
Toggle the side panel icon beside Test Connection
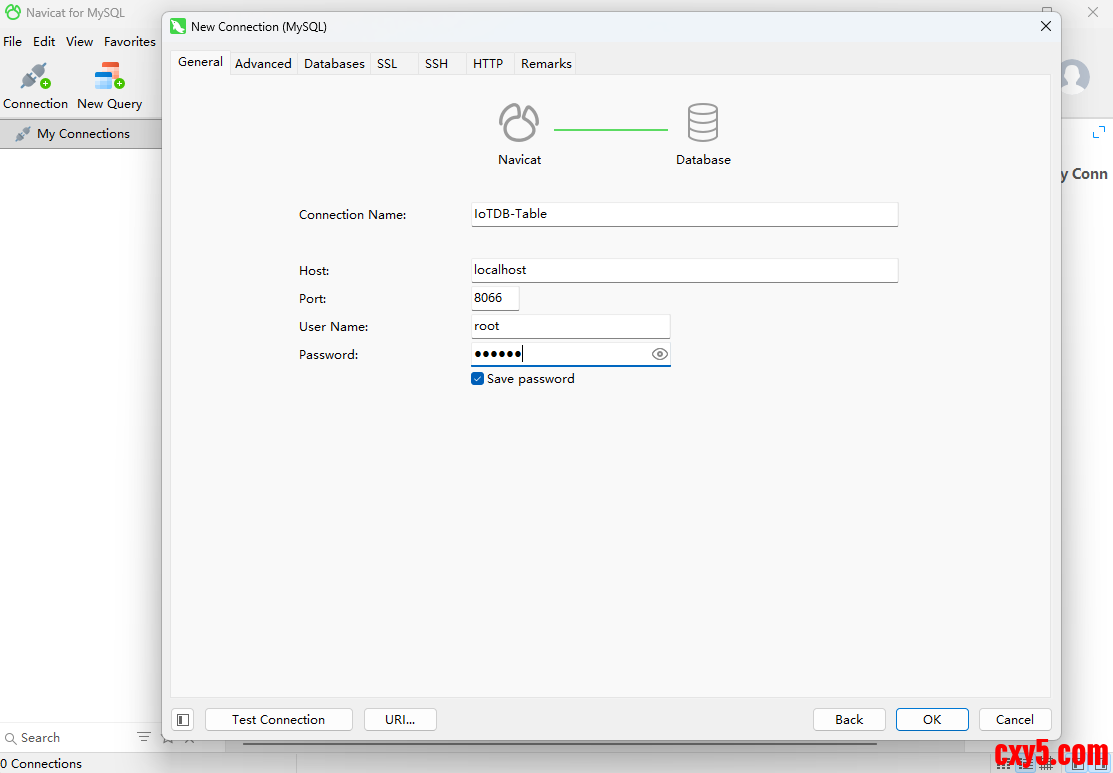[182, 719]
